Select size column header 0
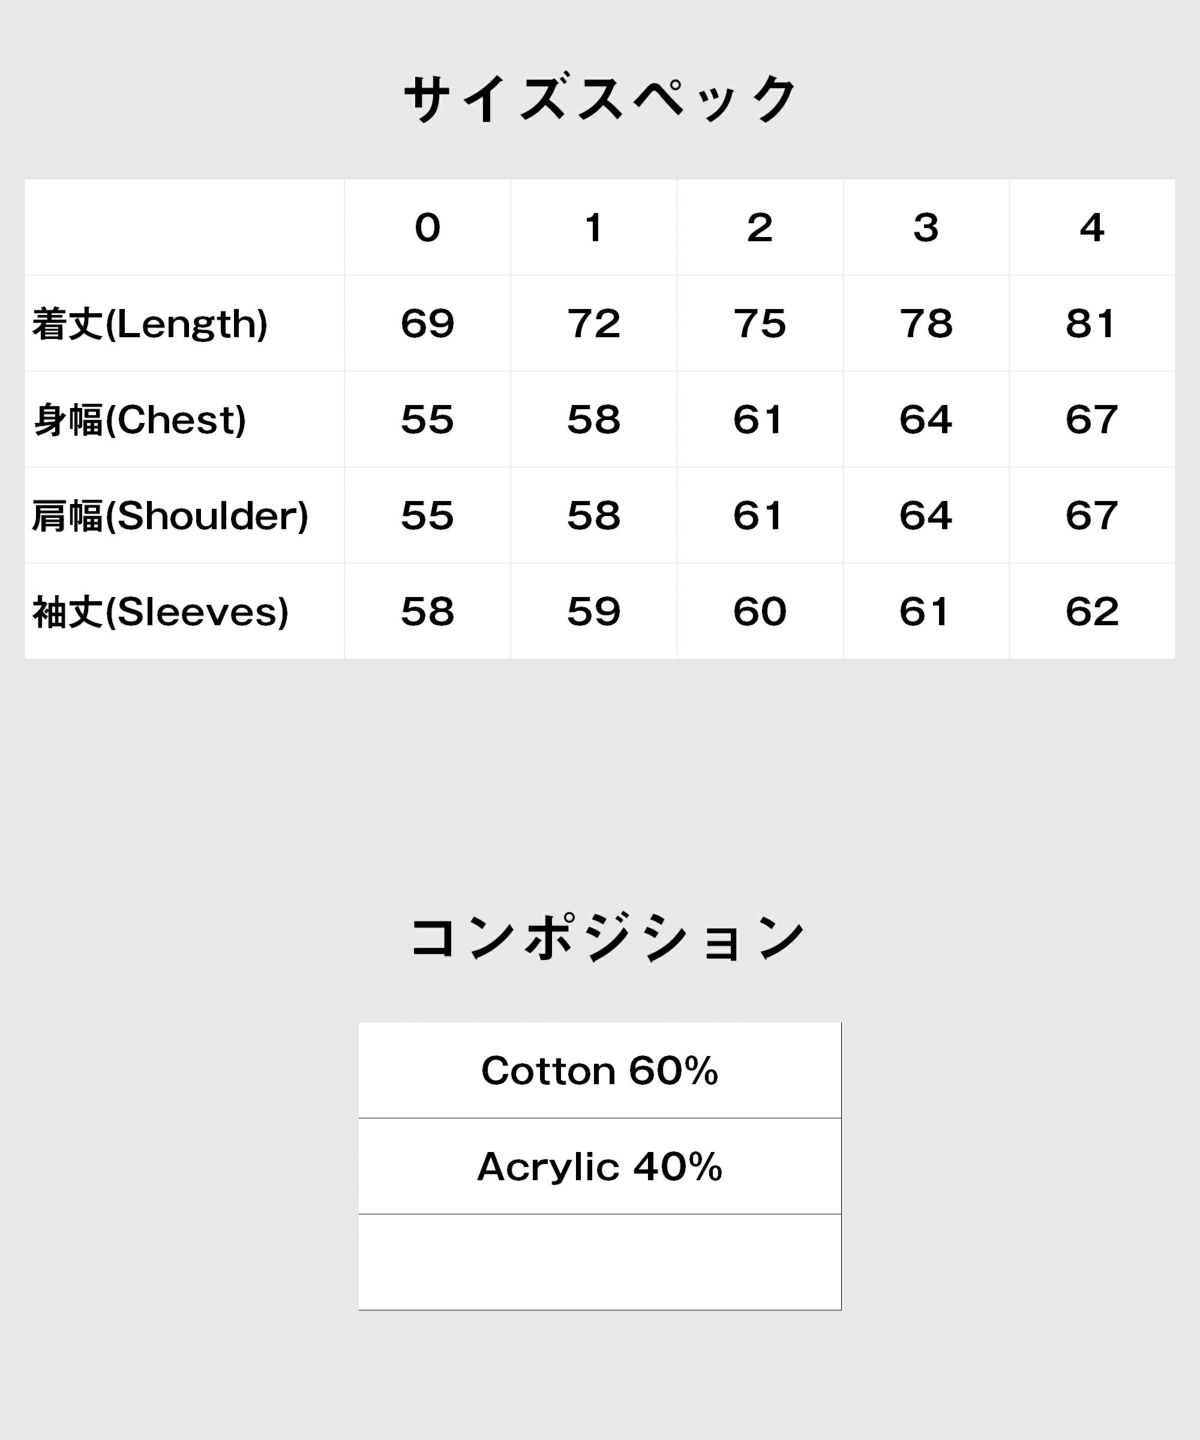Screen dimensions: 1200x1440 [x=427, y=228]
